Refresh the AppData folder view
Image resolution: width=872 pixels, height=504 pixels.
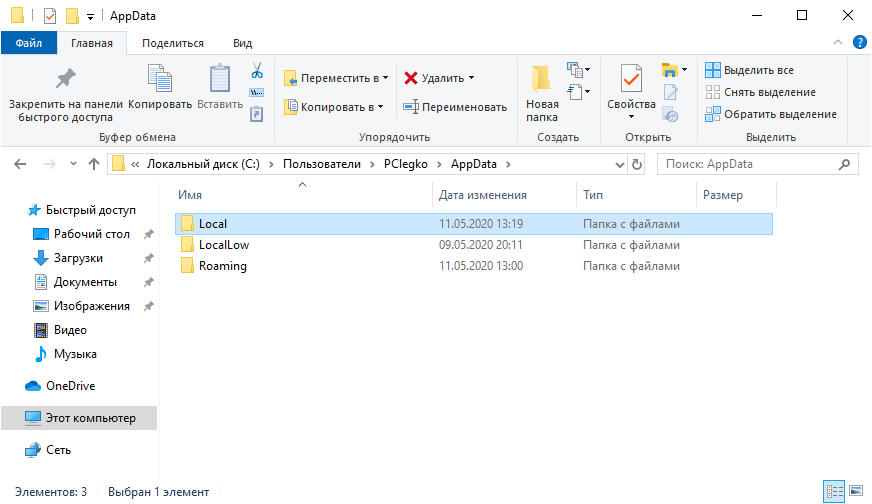click(637, 164)
